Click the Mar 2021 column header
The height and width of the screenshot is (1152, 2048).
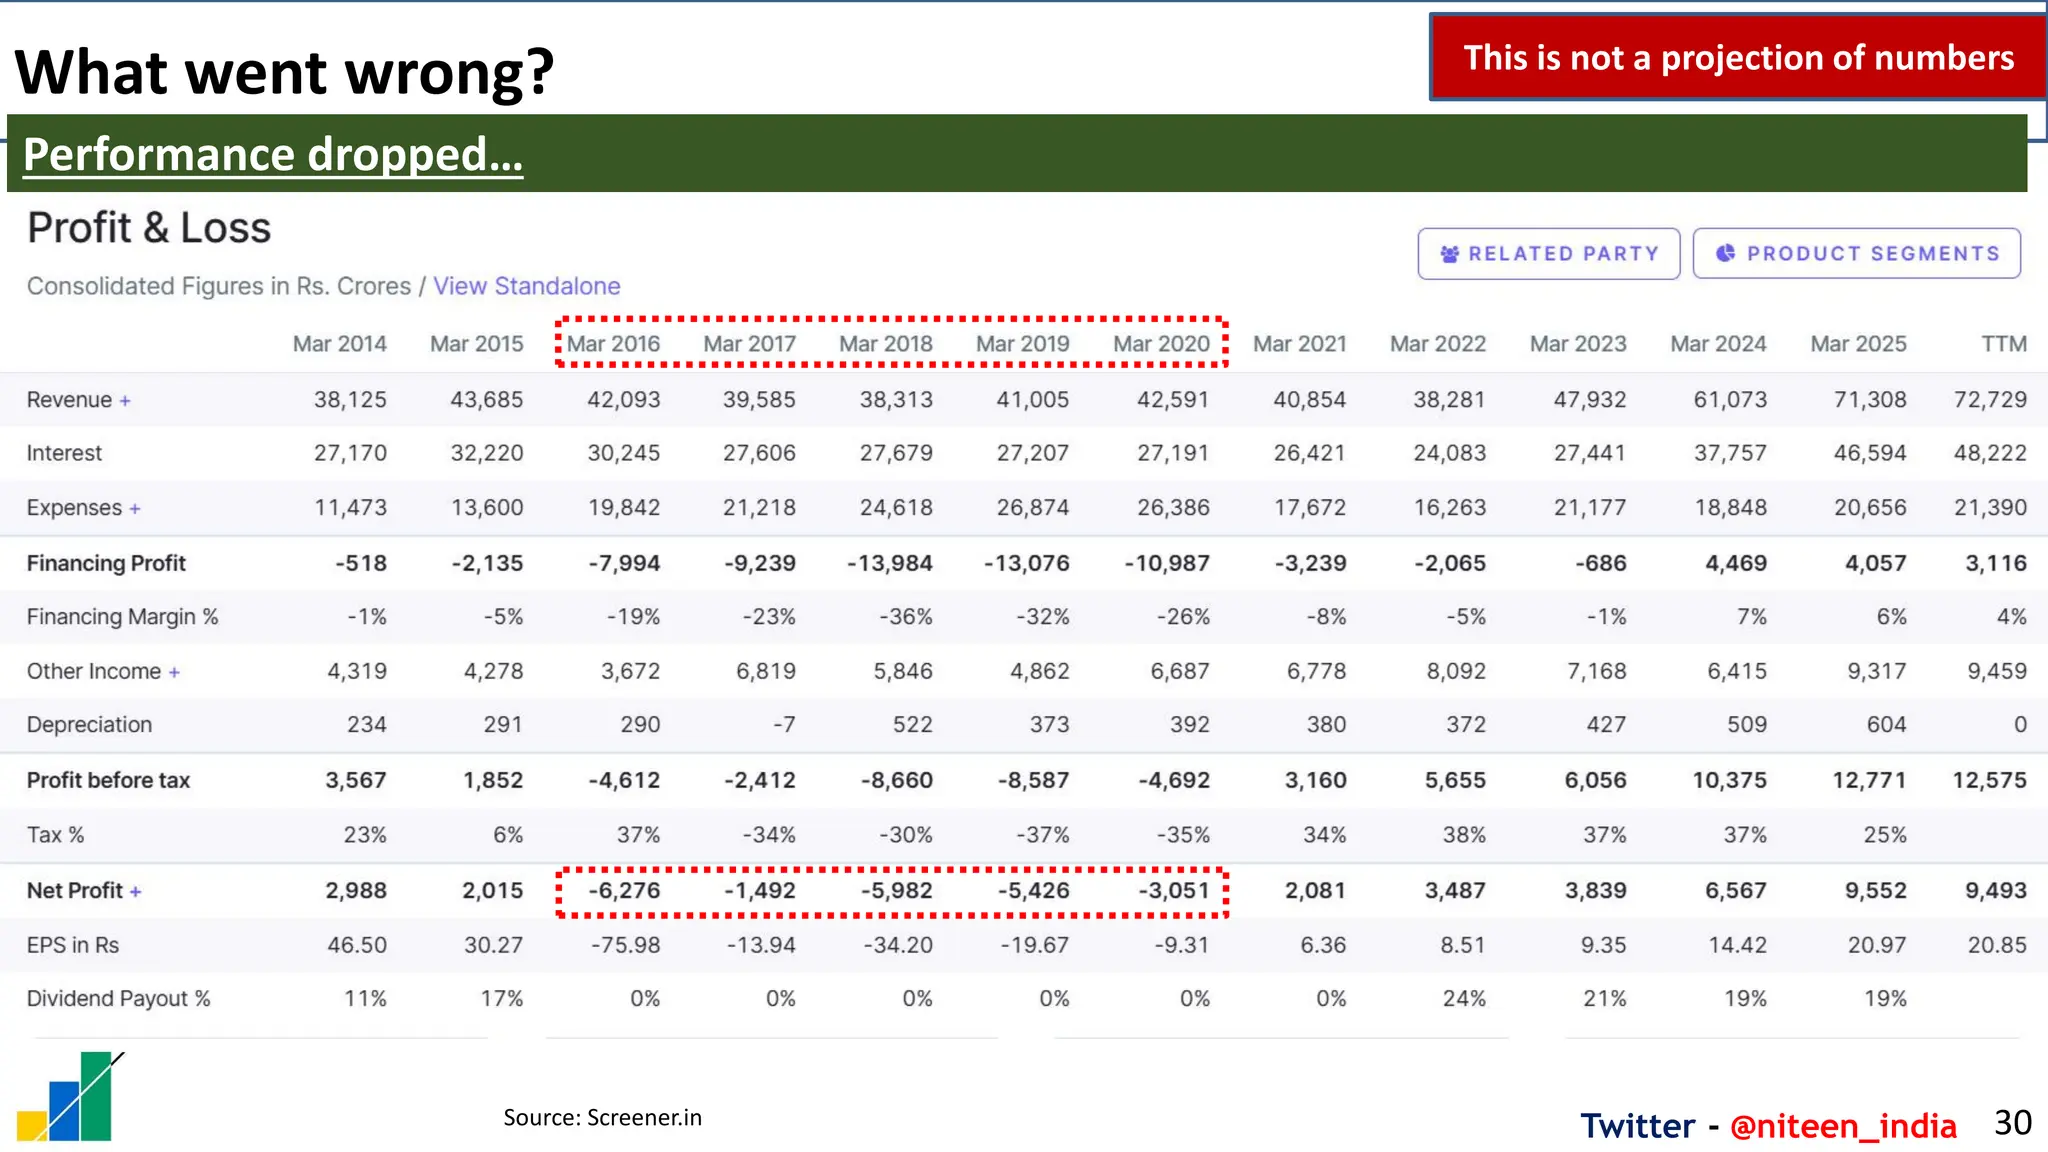tap(1300, 344)
